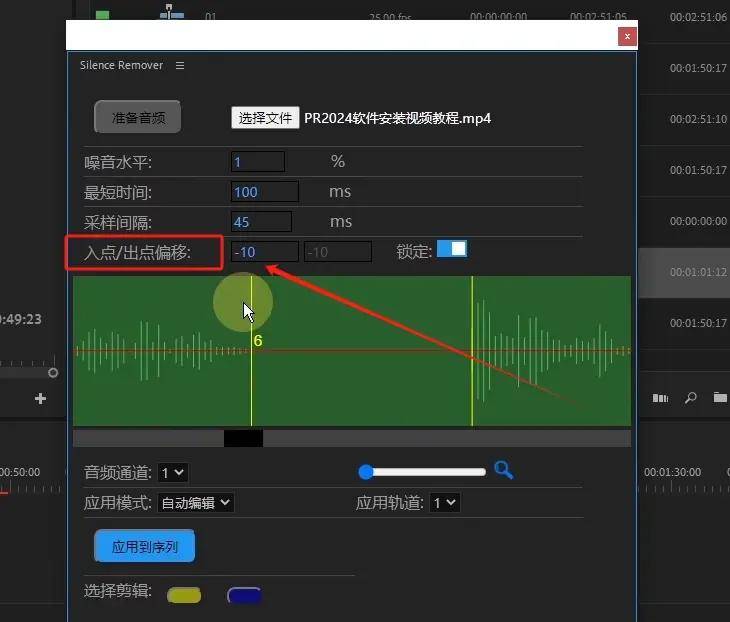Screen dimensions: 730x622
Task: Click the new bin folder icon
Action: tap(720, 397)
